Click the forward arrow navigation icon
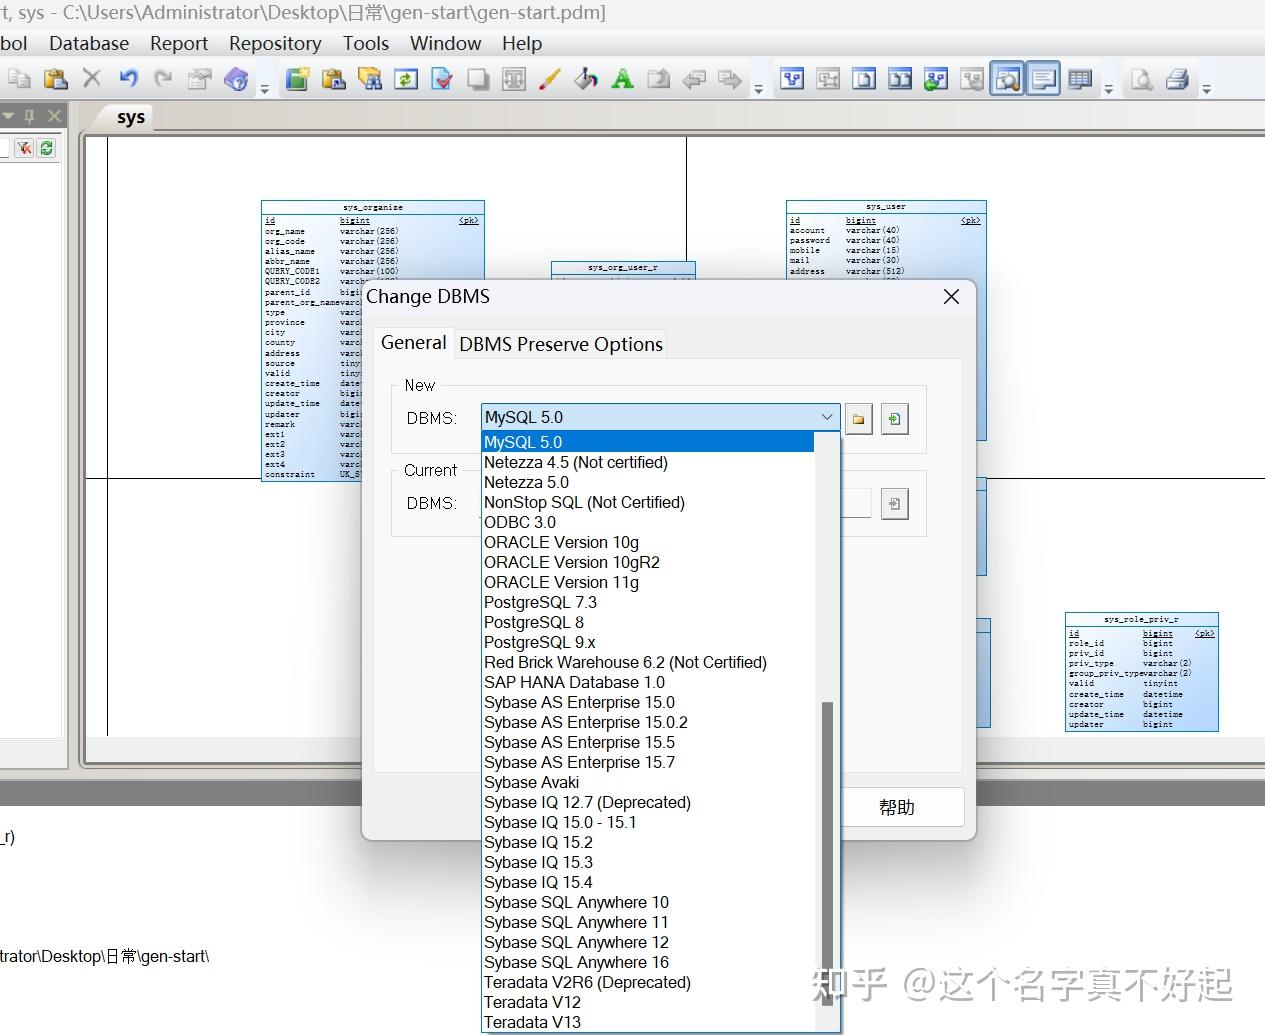This screenshot has width=1265, height=1035. point(730,79)
